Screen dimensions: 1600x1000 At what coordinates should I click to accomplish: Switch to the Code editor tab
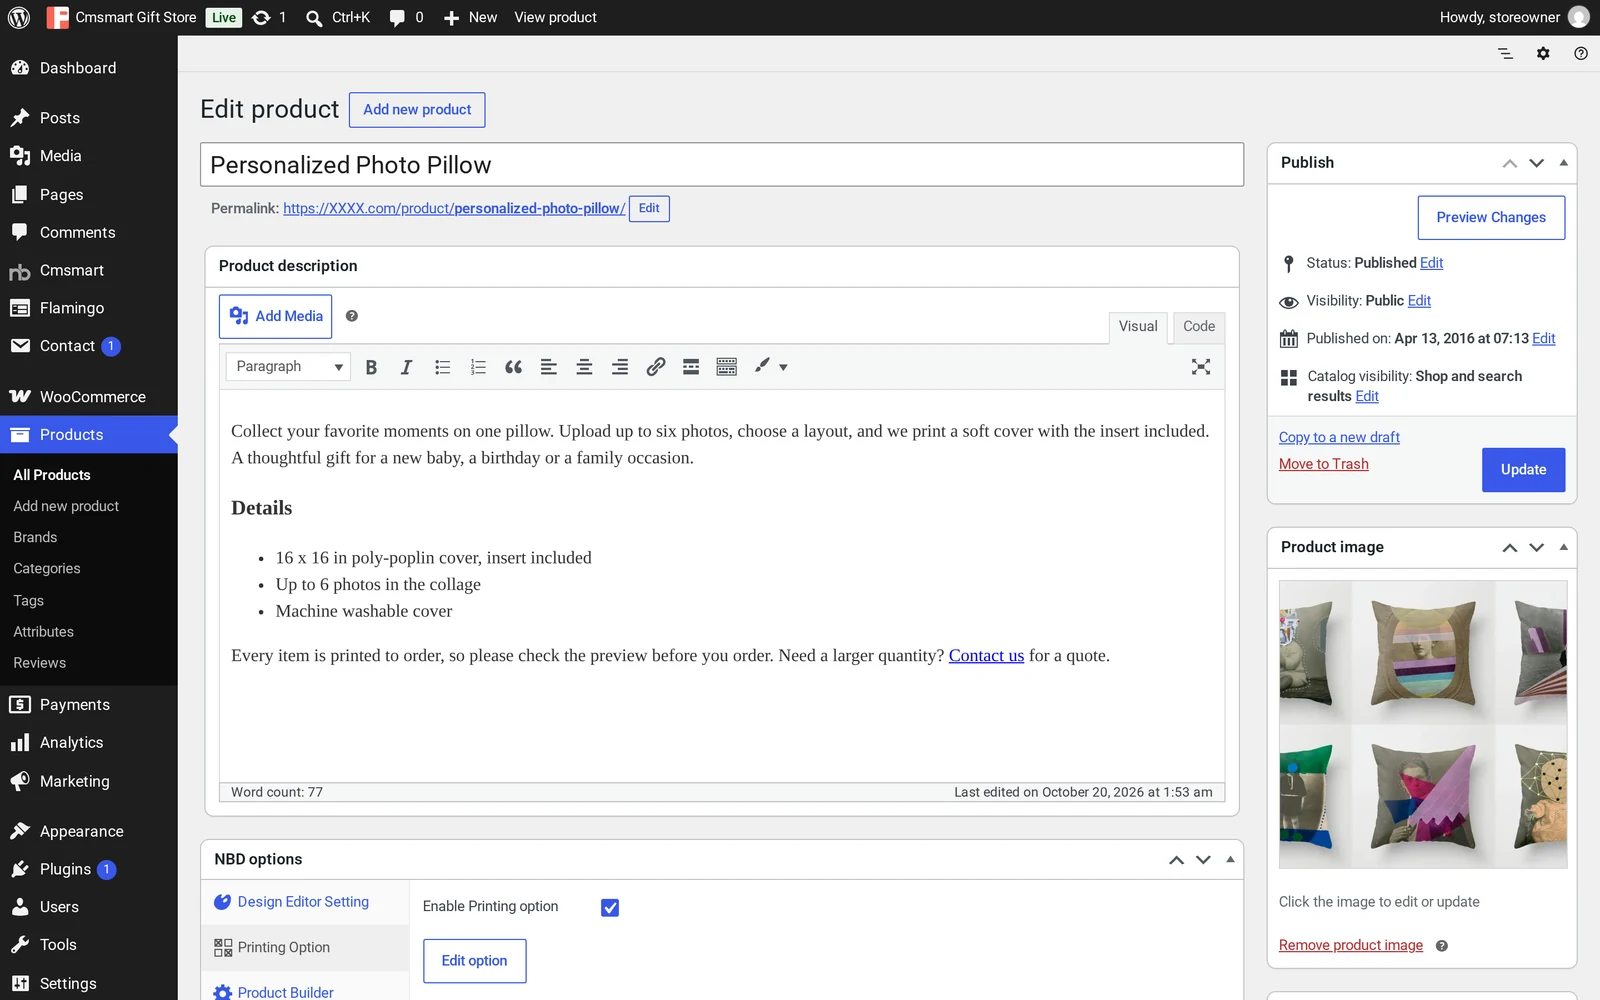[1199, 326]
